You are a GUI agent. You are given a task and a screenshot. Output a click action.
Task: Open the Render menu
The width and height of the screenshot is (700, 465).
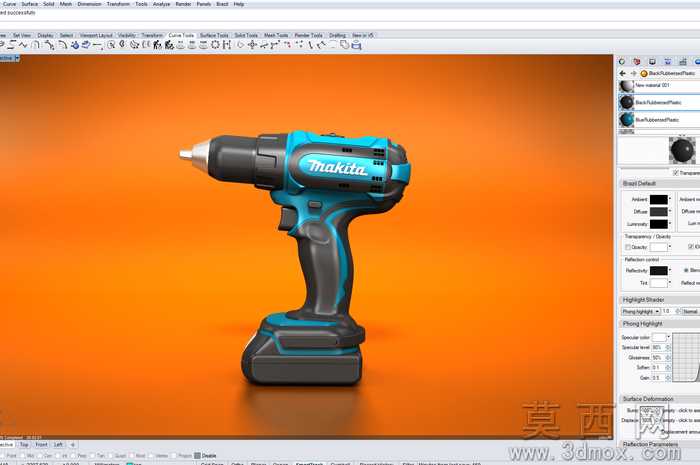pos(183,4)
